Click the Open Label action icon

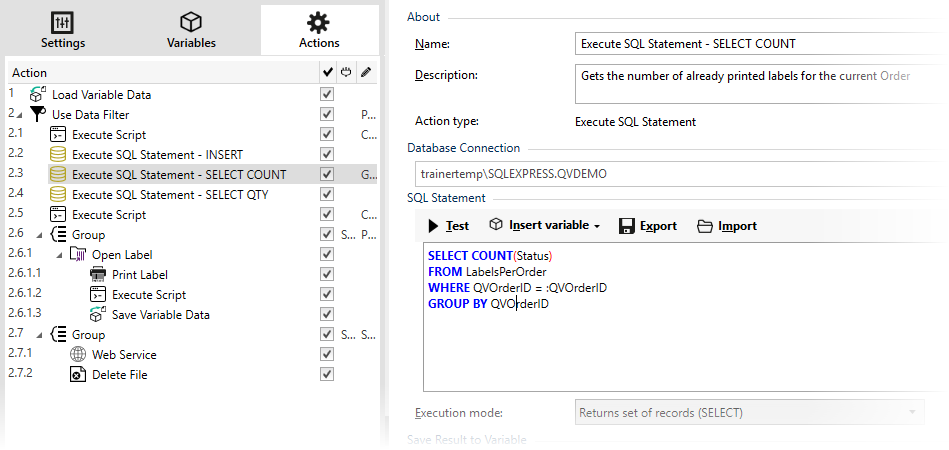[78, 255]
